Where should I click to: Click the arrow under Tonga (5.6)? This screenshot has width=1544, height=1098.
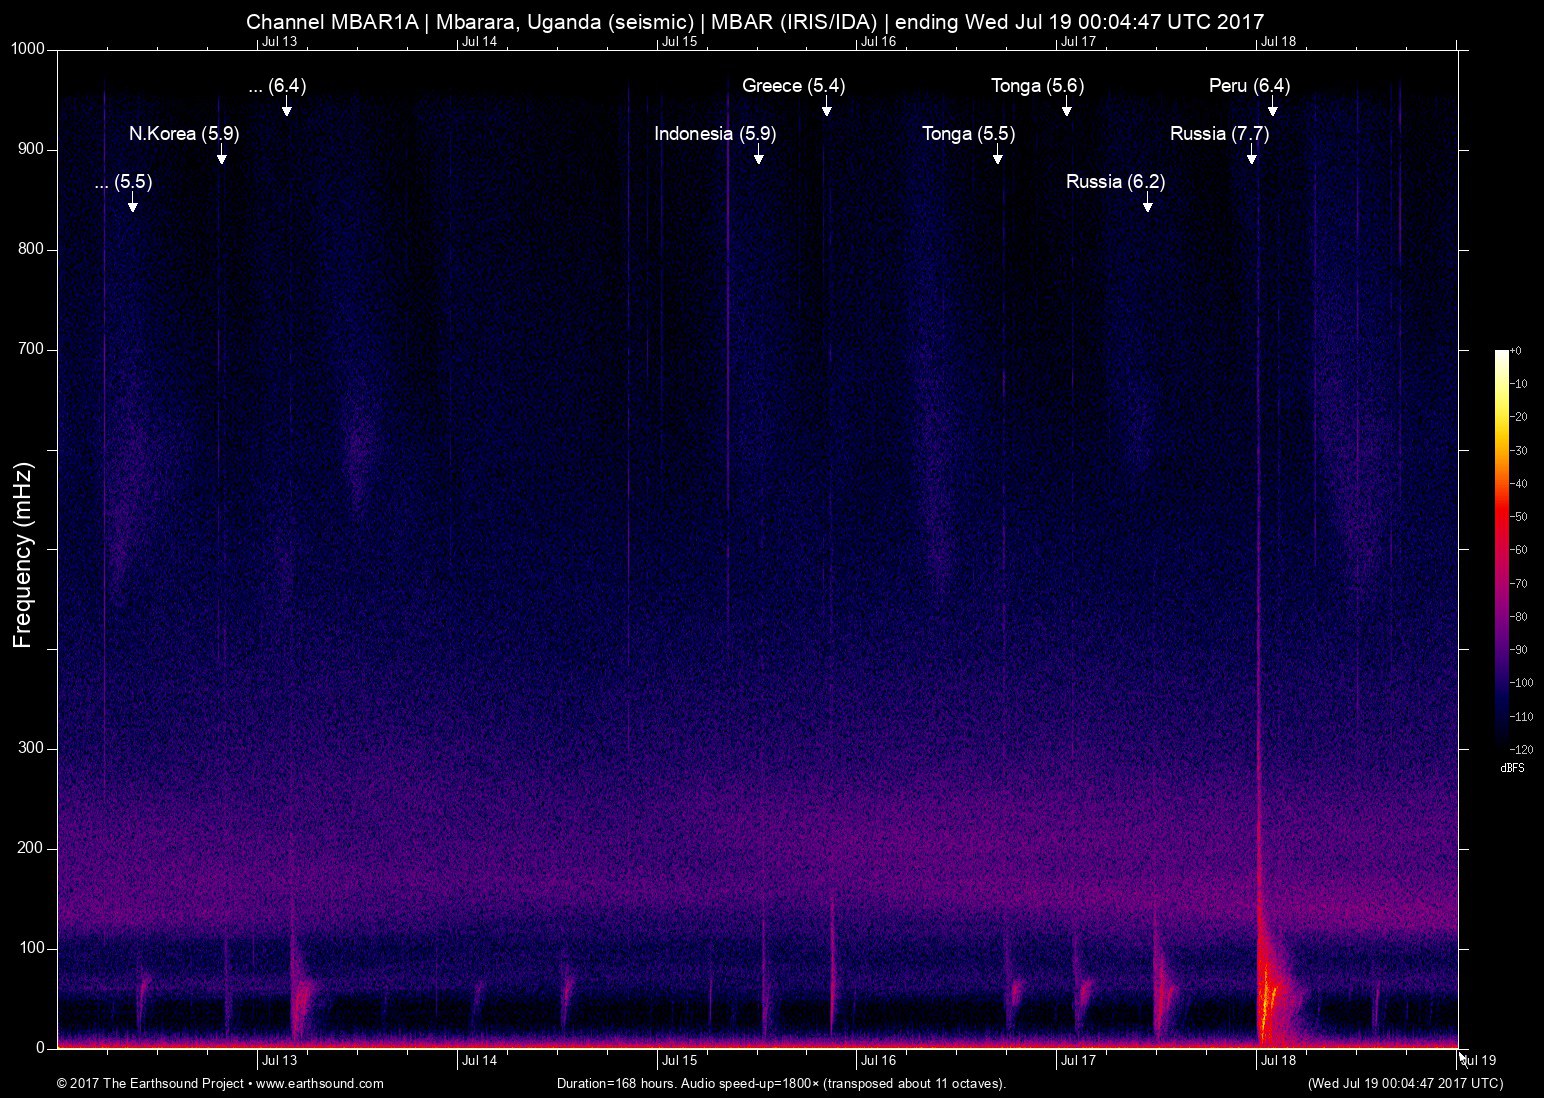pyautogui.click(x=1066, y=109)
